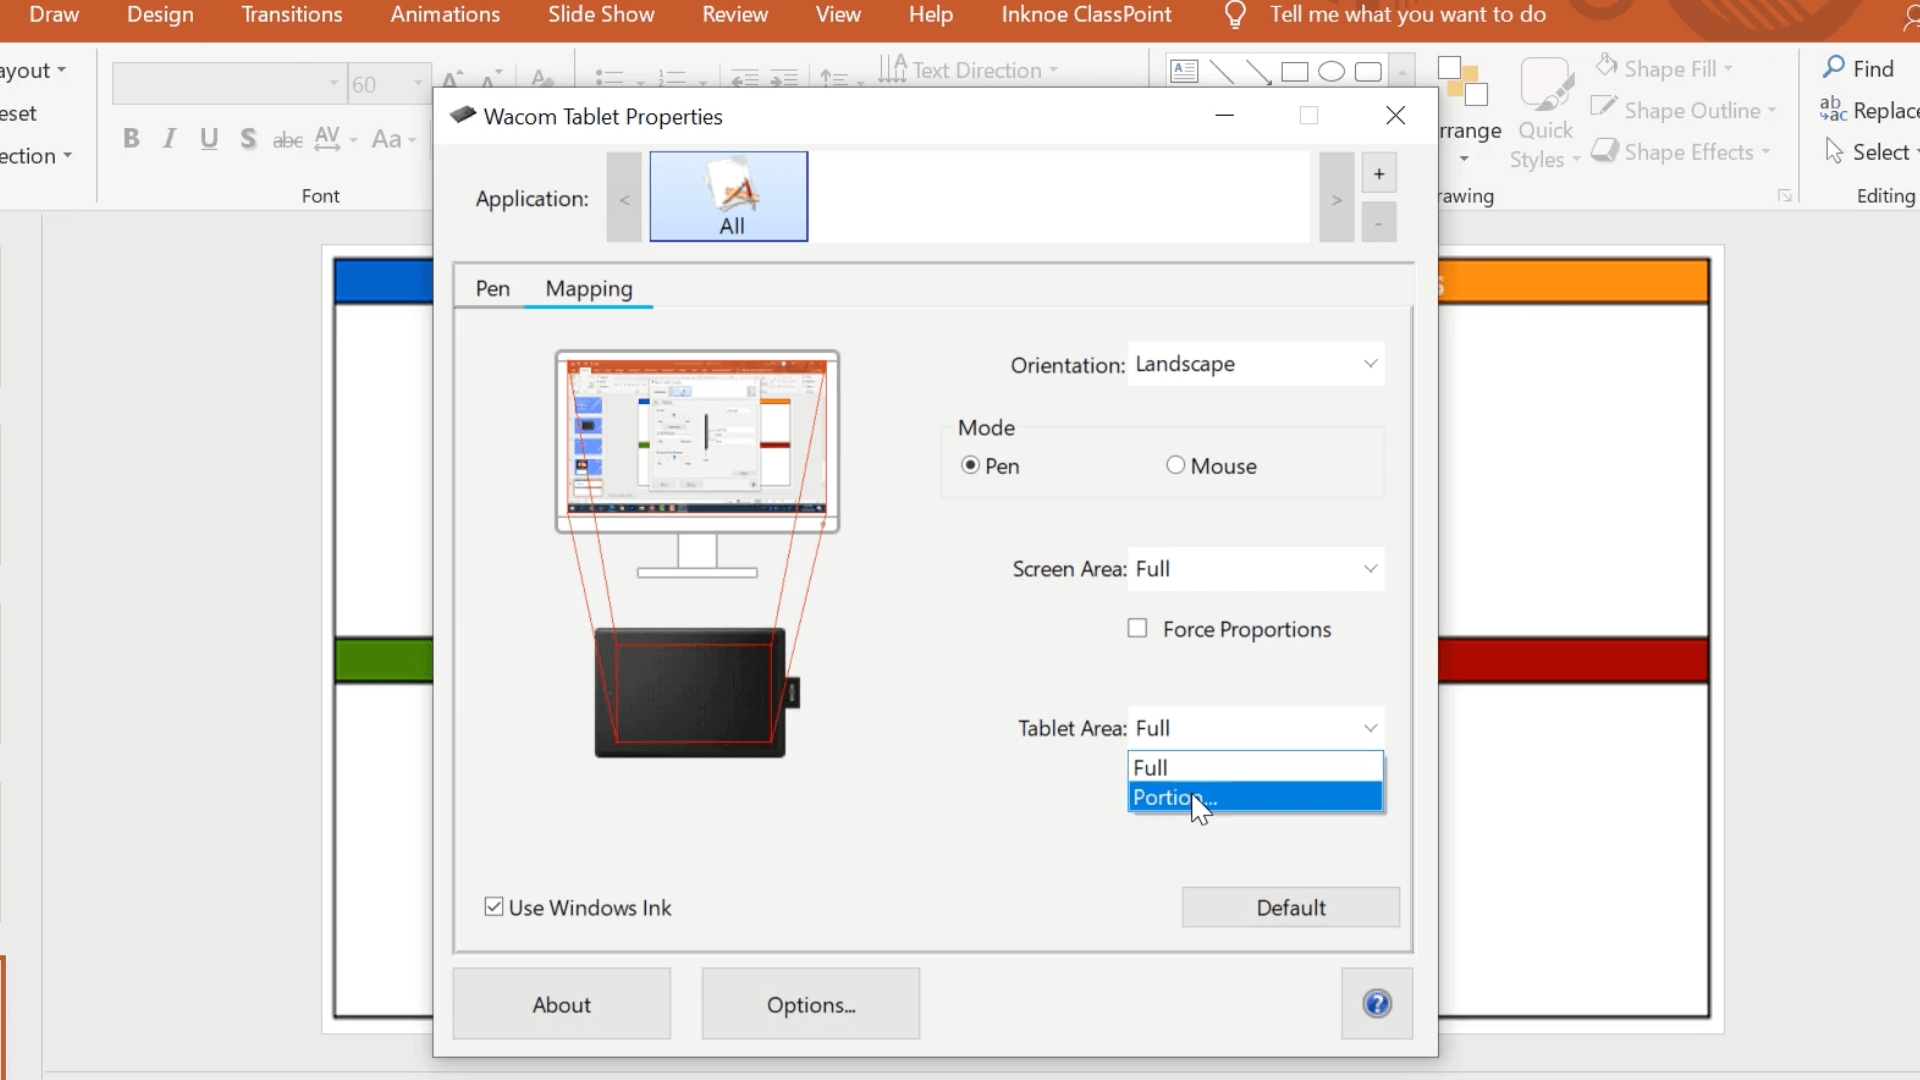Enable Force Proportions checkbox
The width and height of the screenshot is (1920, 1080).
(1137, 628)
